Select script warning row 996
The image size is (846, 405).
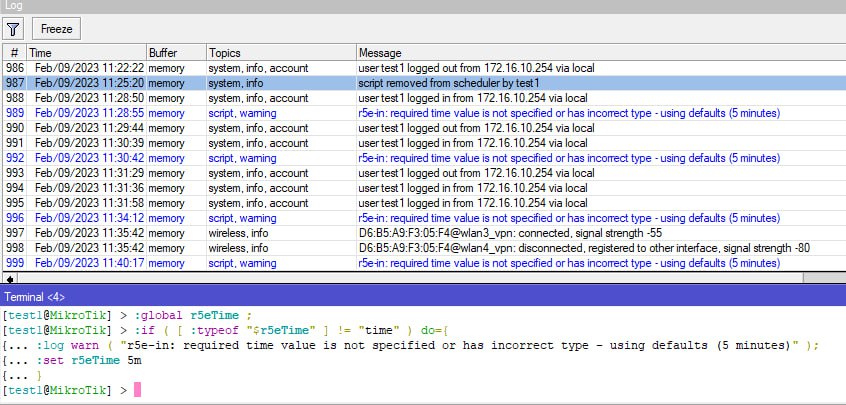pos(424,218)
